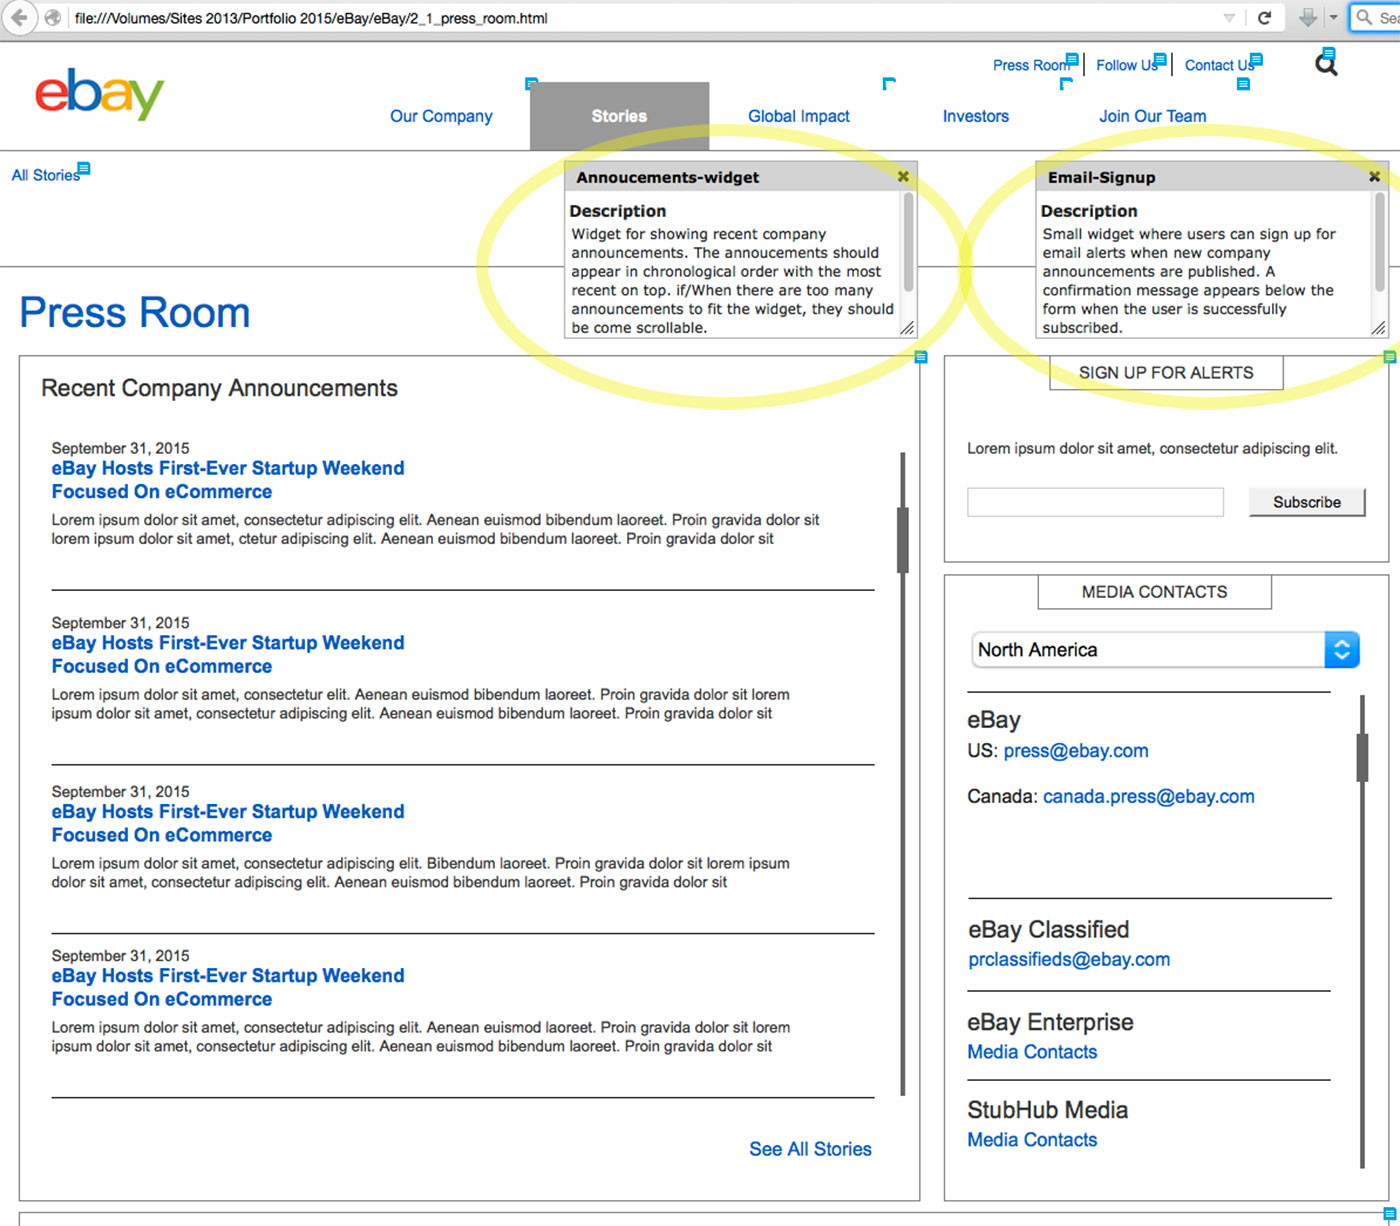Click the Press Room page heading
The height and width of the screenshot is (1226, 1400).
135,313
